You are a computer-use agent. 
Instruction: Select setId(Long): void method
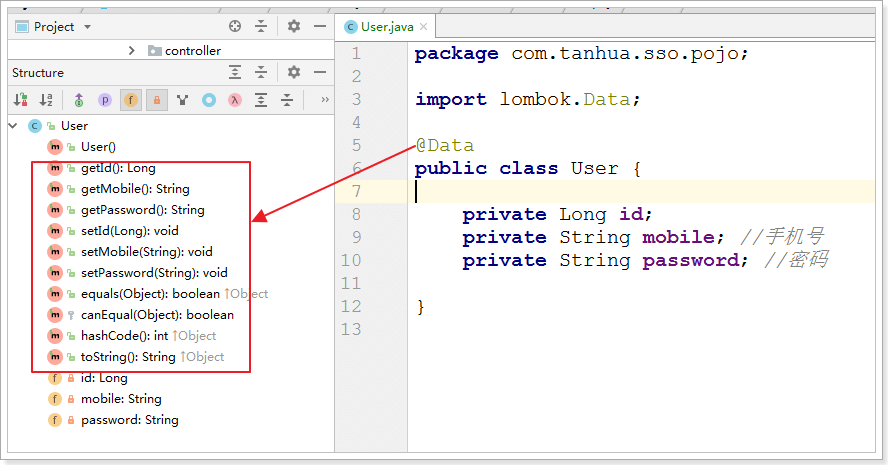click(x=129, y=231)
